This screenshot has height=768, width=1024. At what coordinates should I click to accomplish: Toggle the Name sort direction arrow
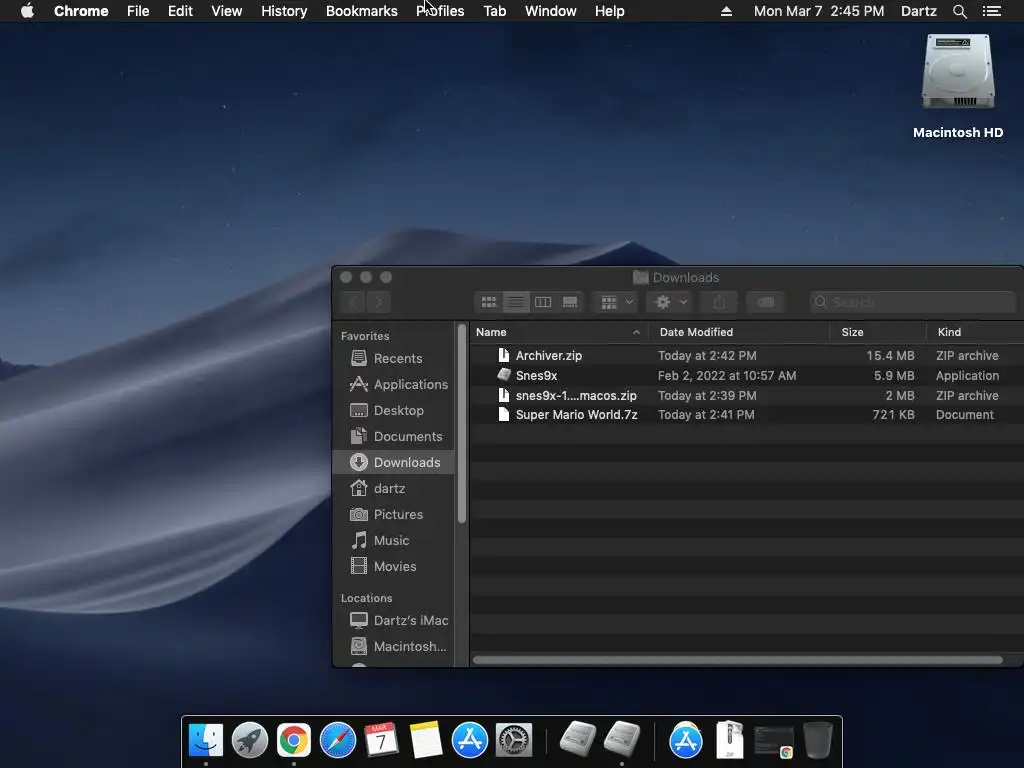[x=636, y=332]
